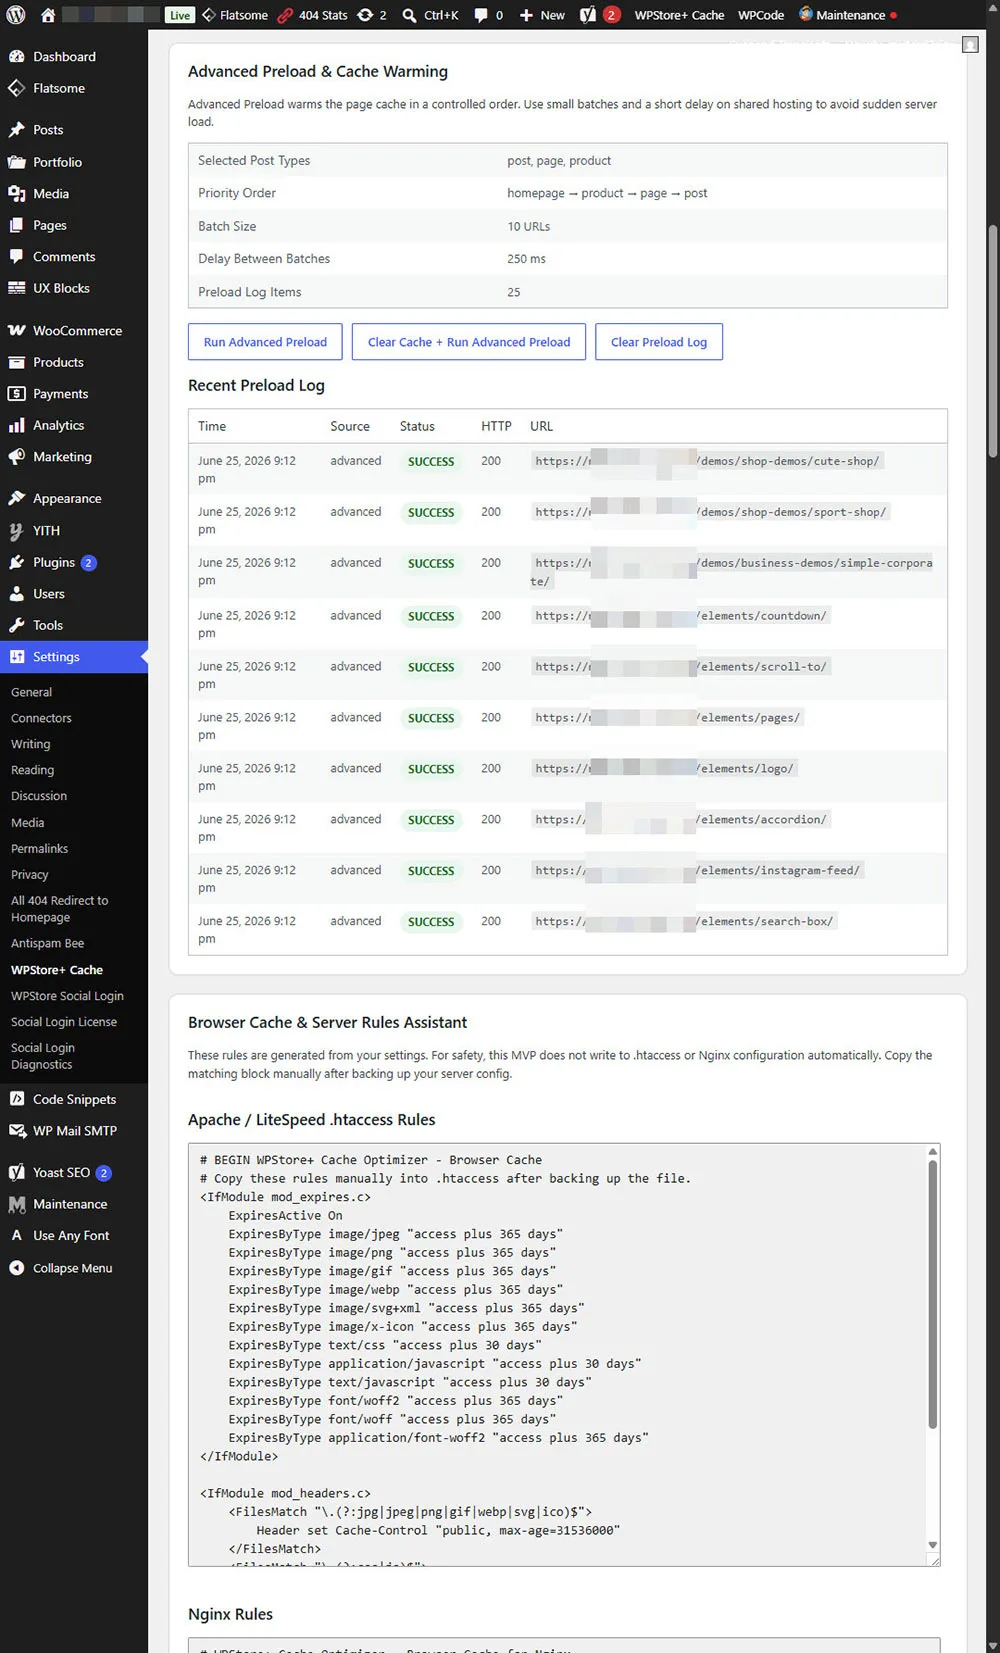The height and width of the screenshot is (1653, 1000).
Task: Open General settings submenu
Action: (31, 692)
